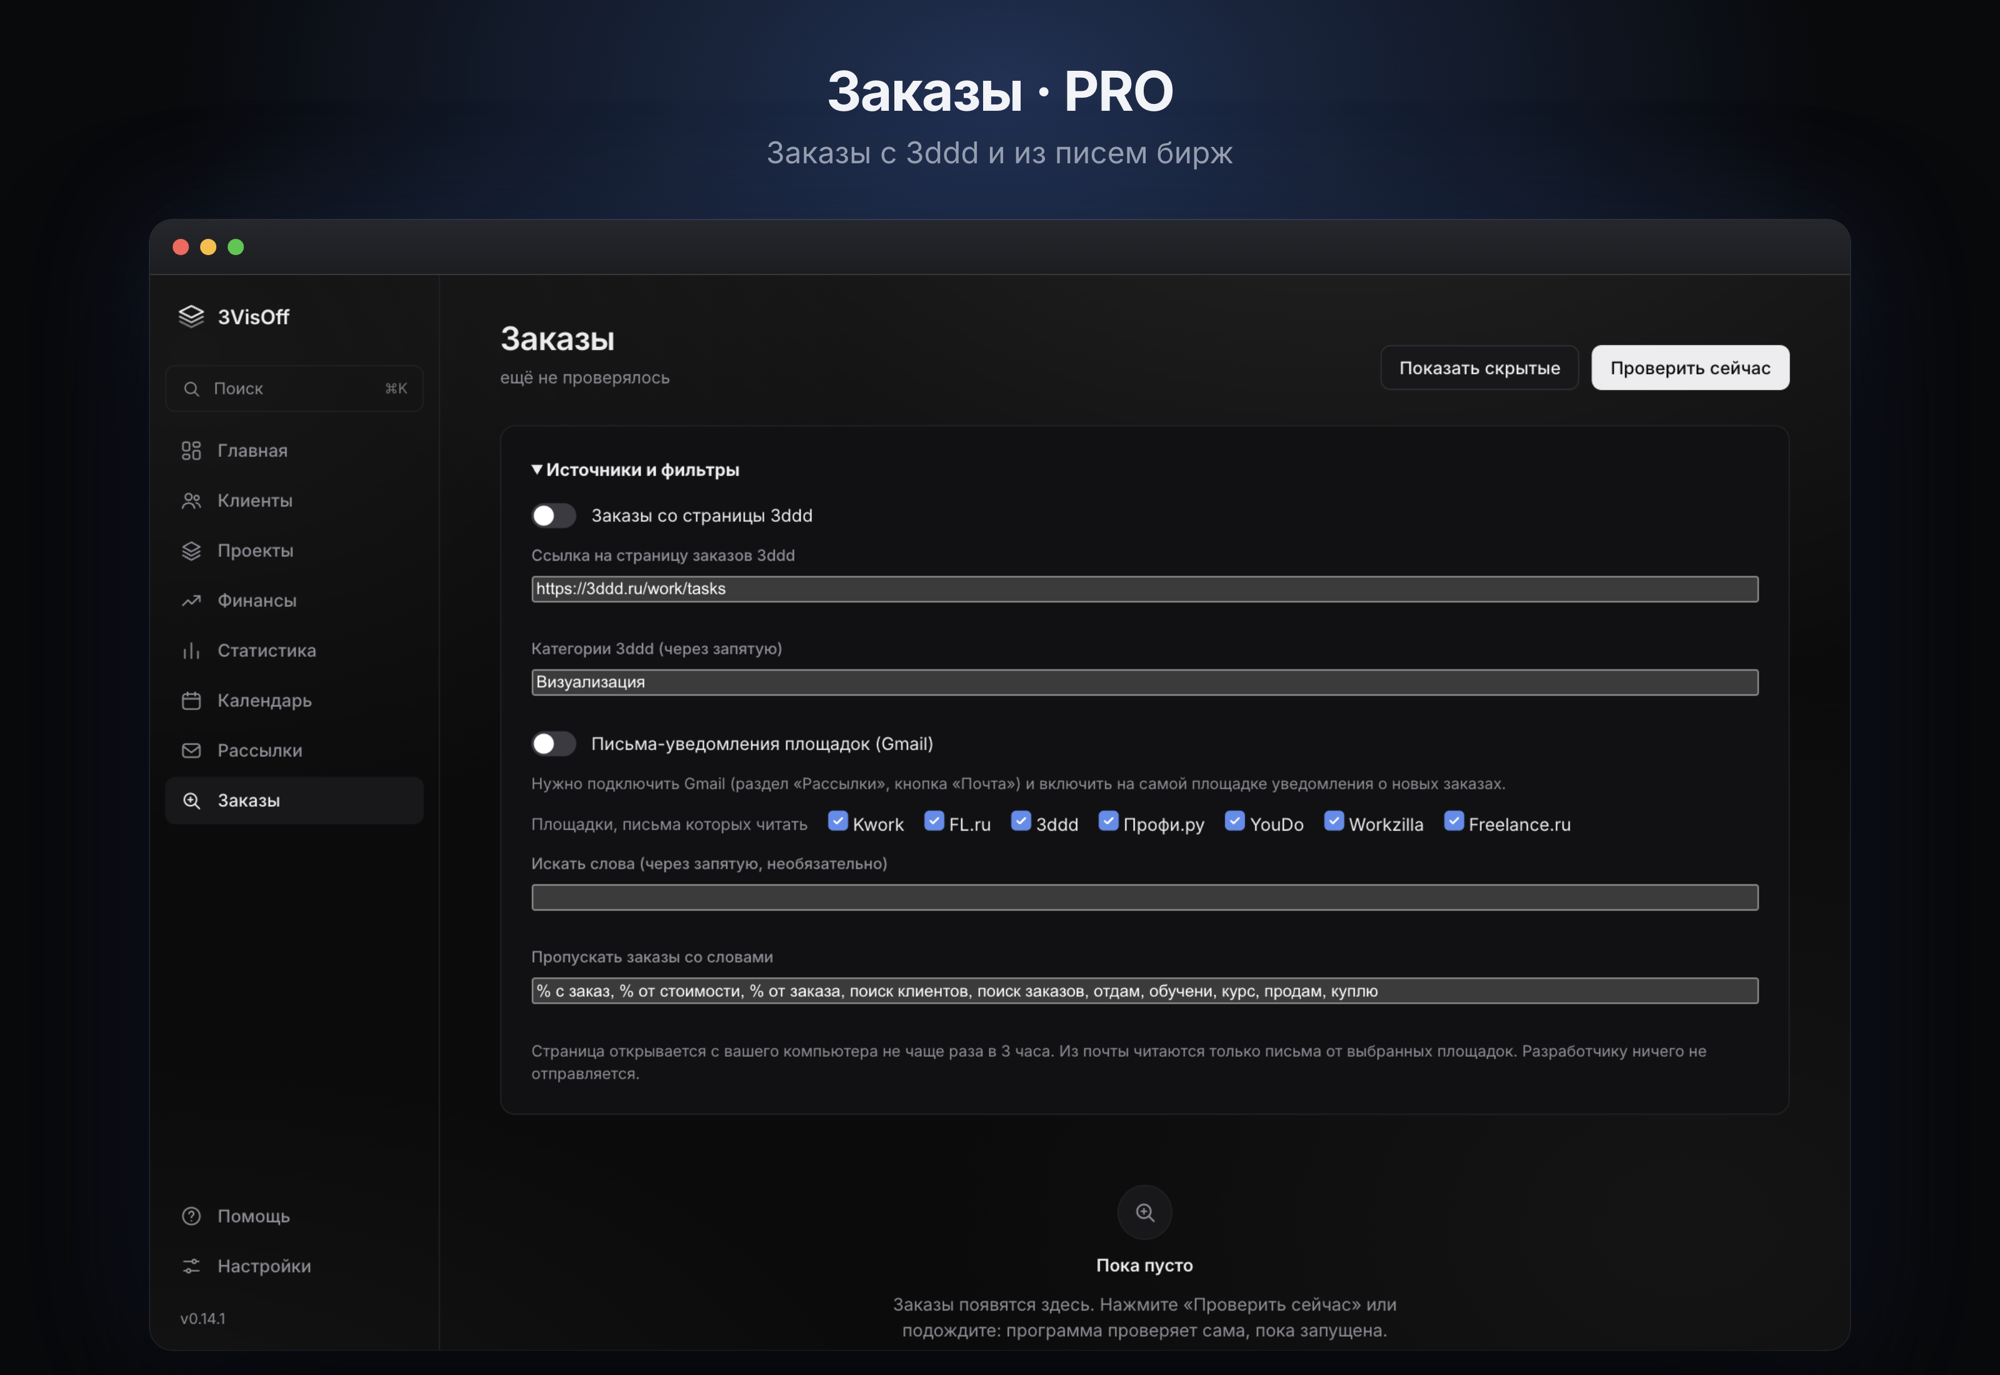Click the Проверить сейчас button
The width and height of the screenshot is (2000, 1375).
1690,367
